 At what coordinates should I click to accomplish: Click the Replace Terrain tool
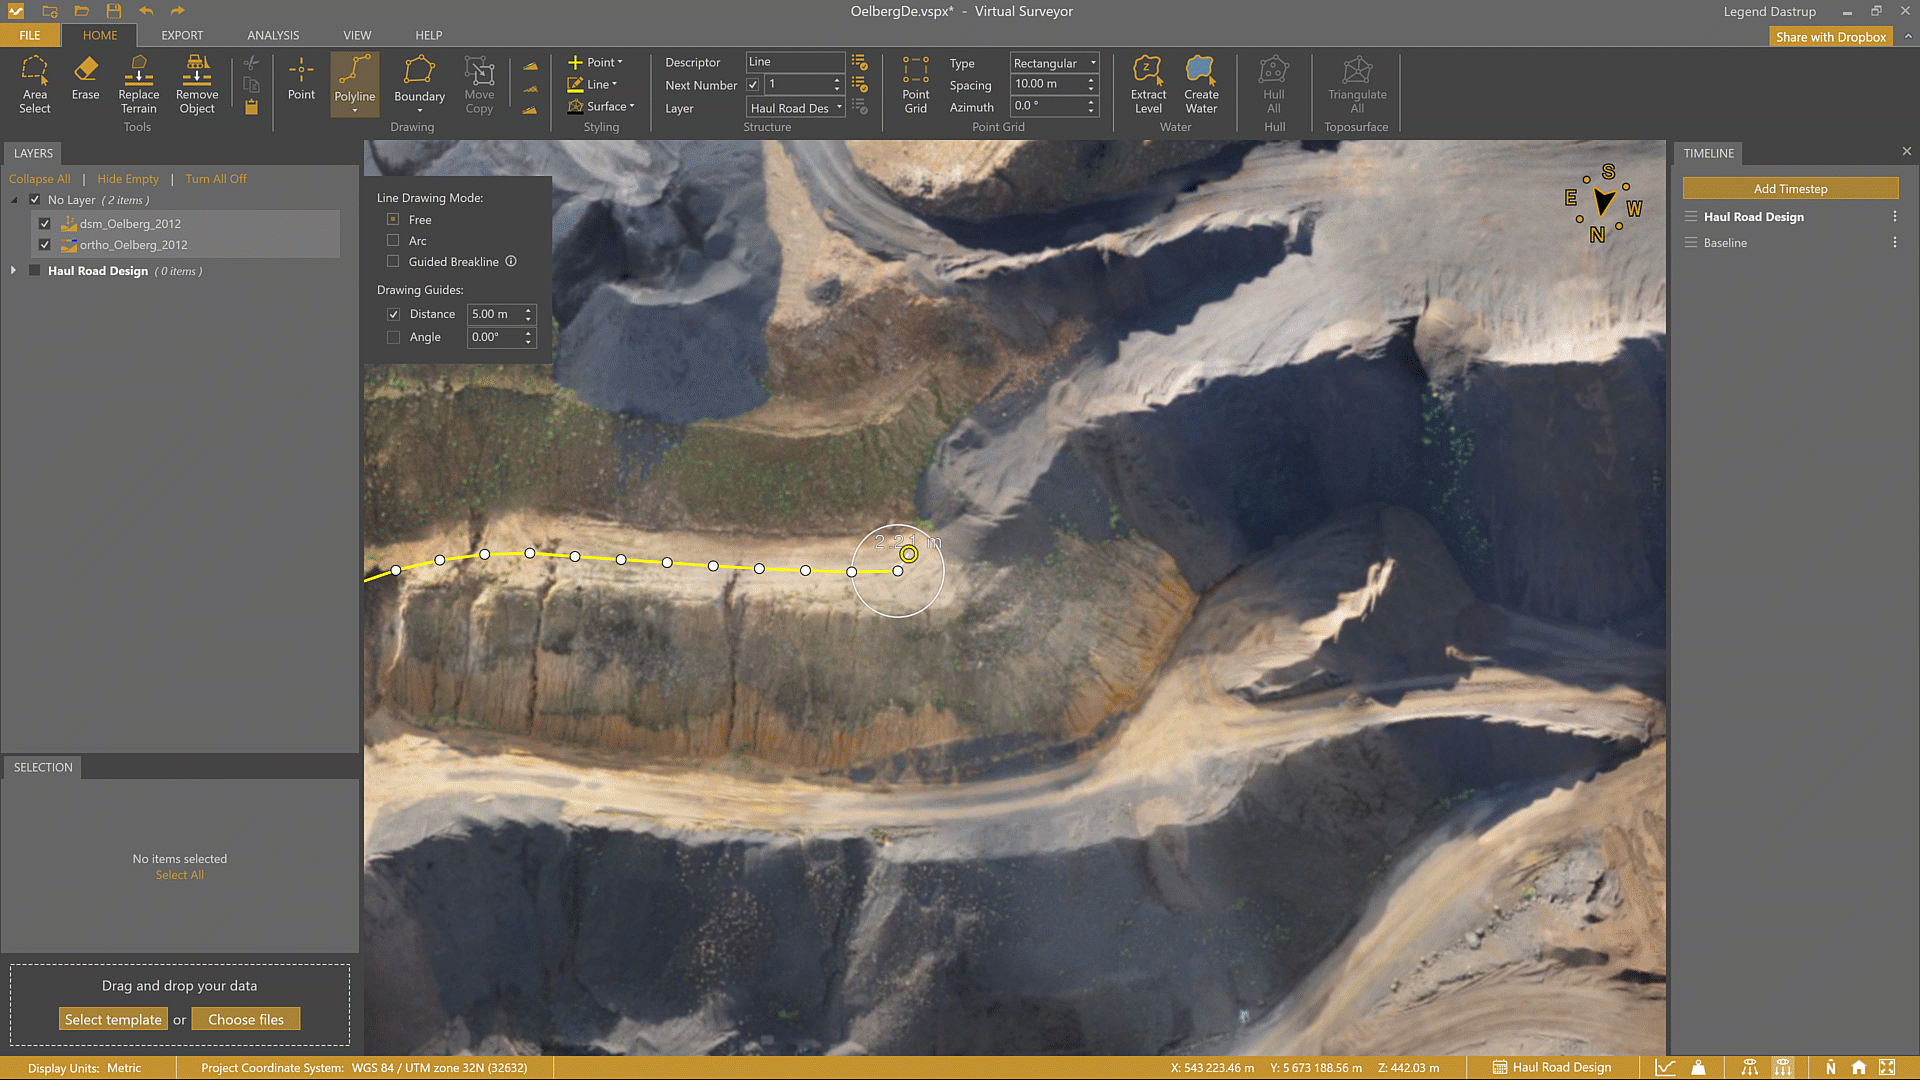(138, 84)
